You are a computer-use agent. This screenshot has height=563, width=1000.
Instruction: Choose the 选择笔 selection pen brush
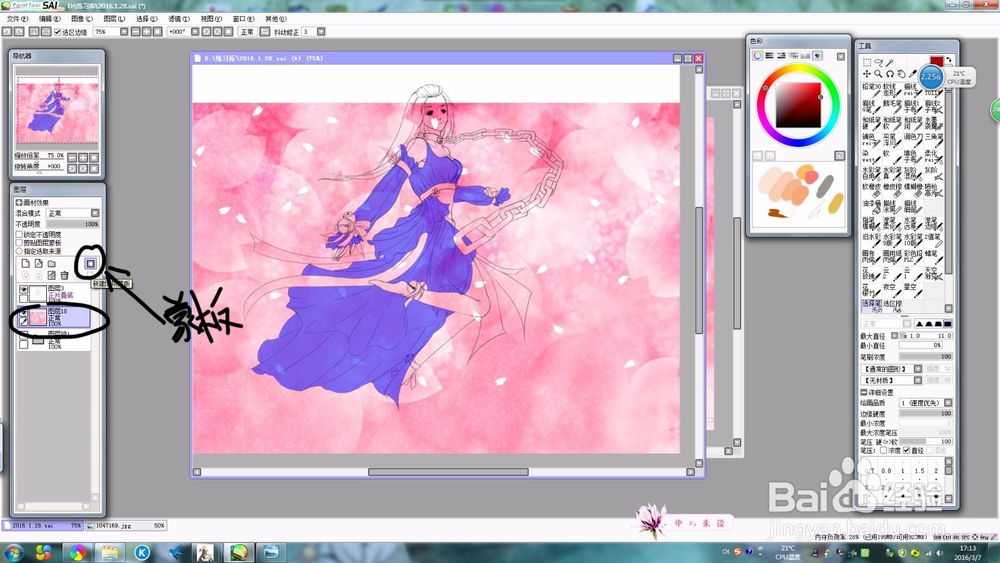tap(871, 306)
